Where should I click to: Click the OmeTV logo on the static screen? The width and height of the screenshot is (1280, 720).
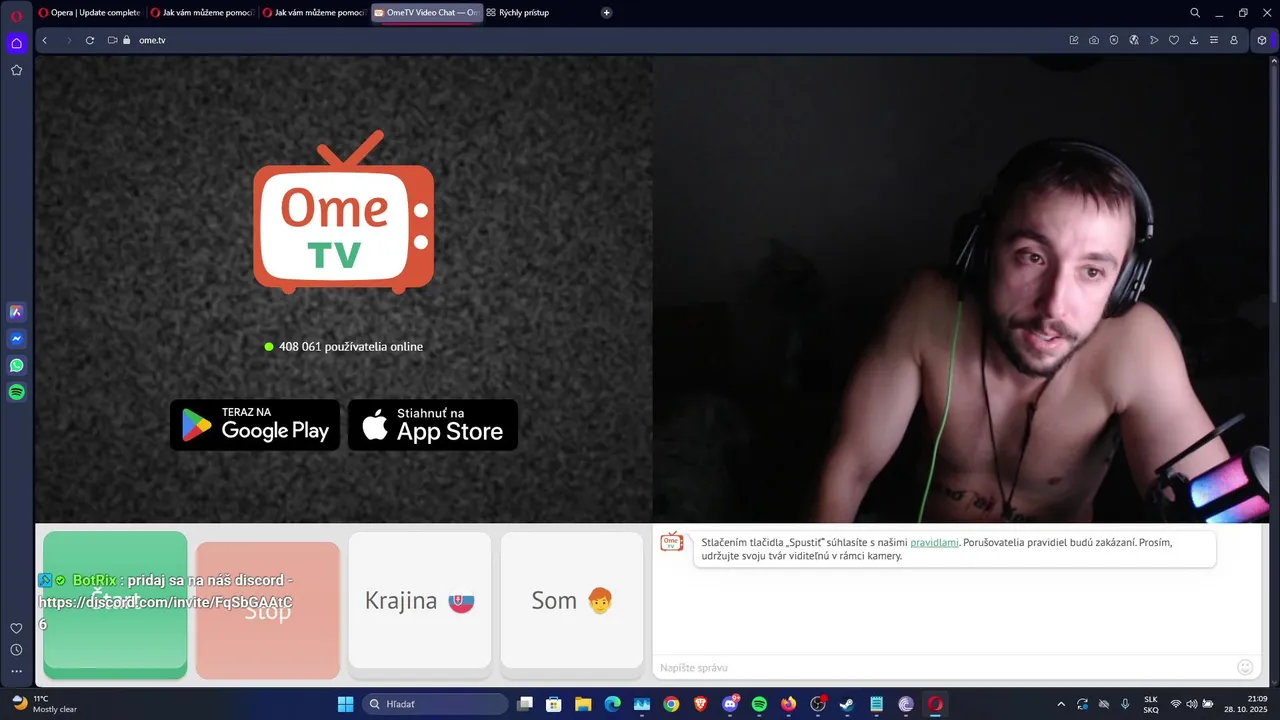[344, 212]
